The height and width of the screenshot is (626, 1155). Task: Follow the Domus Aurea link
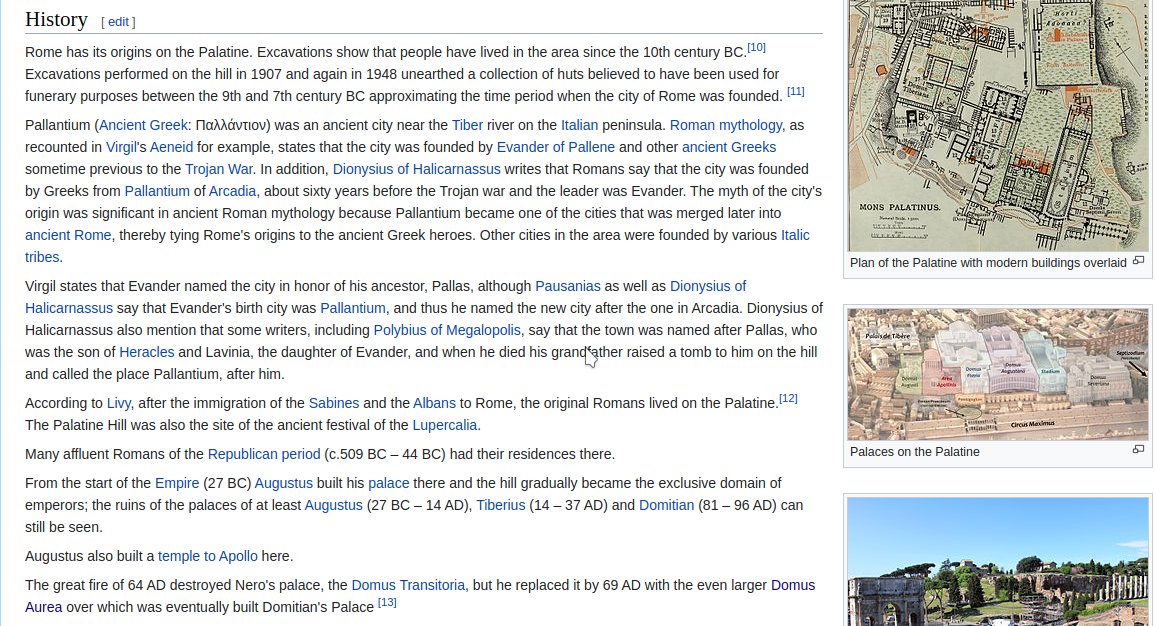point(793,586)
